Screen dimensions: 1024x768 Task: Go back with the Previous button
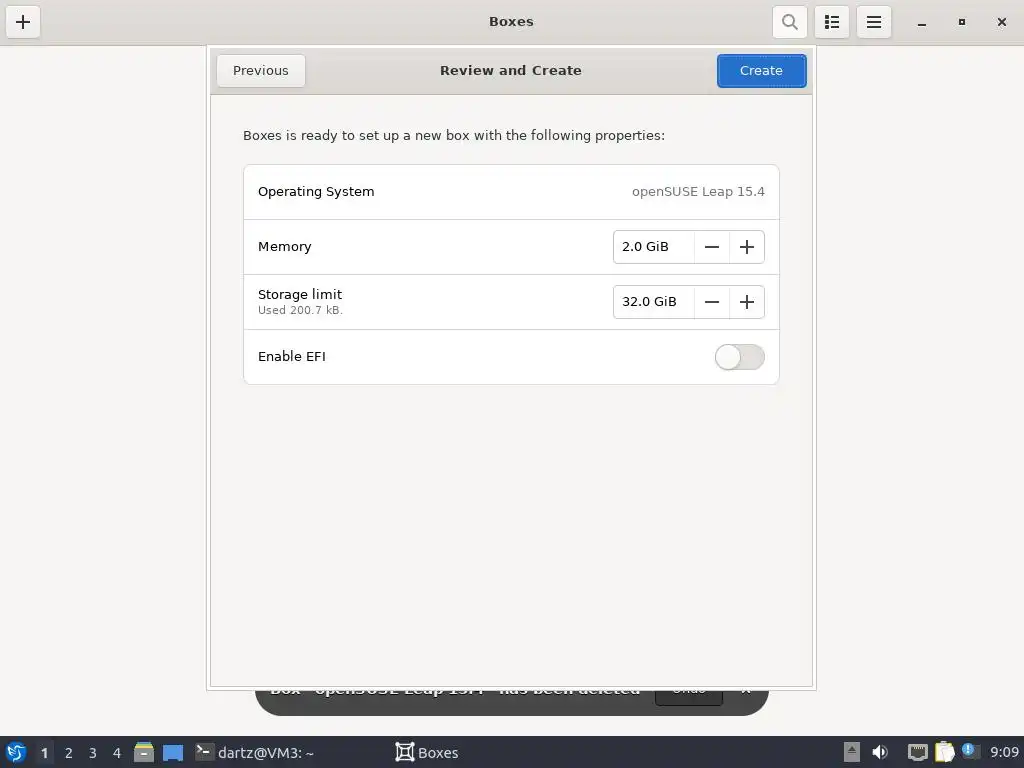coord(261,71)
